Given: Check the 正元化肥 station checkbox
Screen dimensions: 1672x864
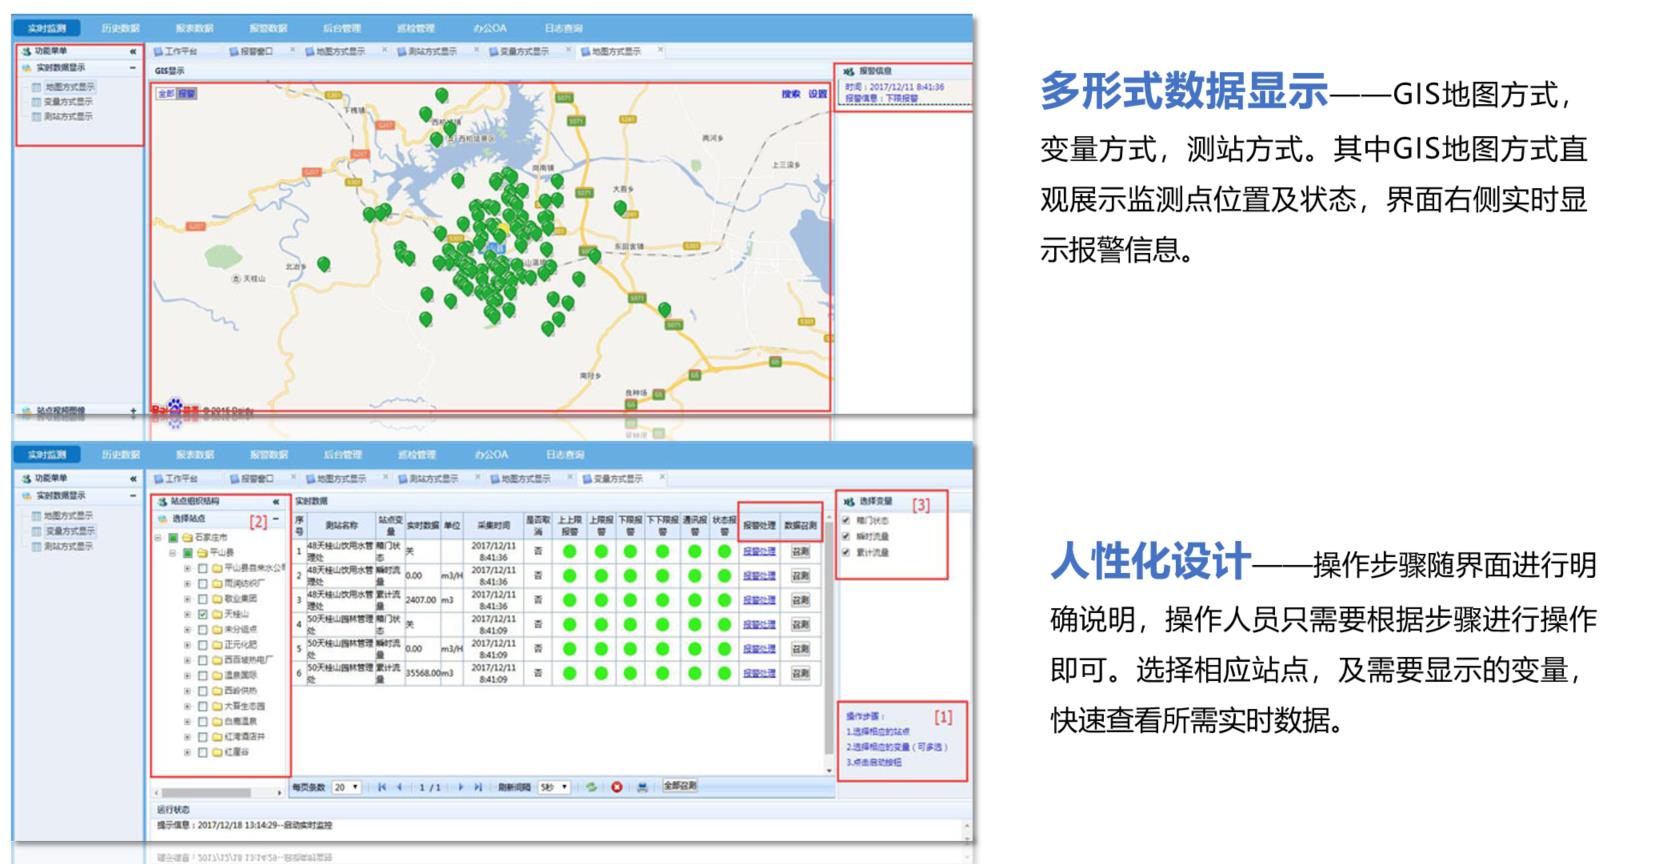Looking at the screenshot, I should coord(203,645).
